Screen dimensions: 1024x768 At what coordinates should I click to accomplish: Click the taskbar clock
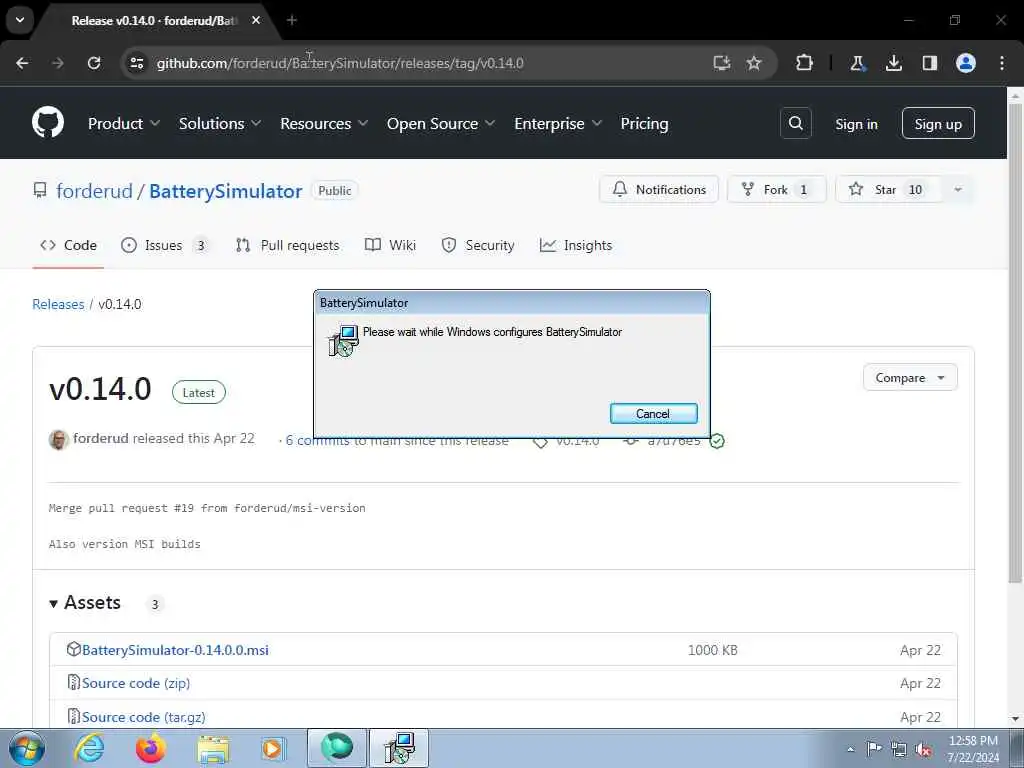pyautogui.click(x=972, y=749)
